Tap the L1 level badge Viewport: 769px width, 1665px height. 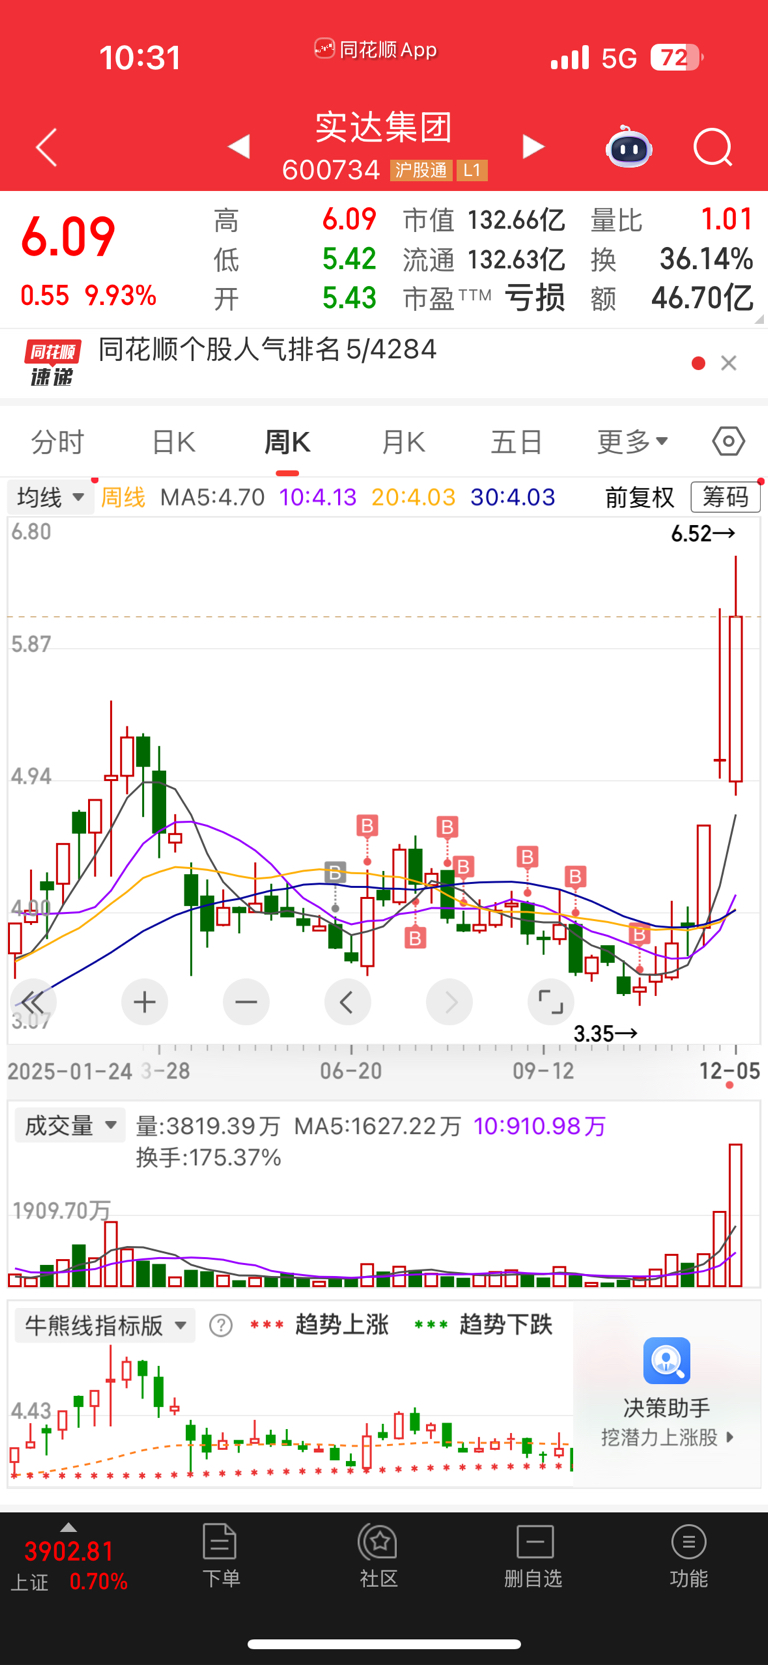[x=472, y=171]
